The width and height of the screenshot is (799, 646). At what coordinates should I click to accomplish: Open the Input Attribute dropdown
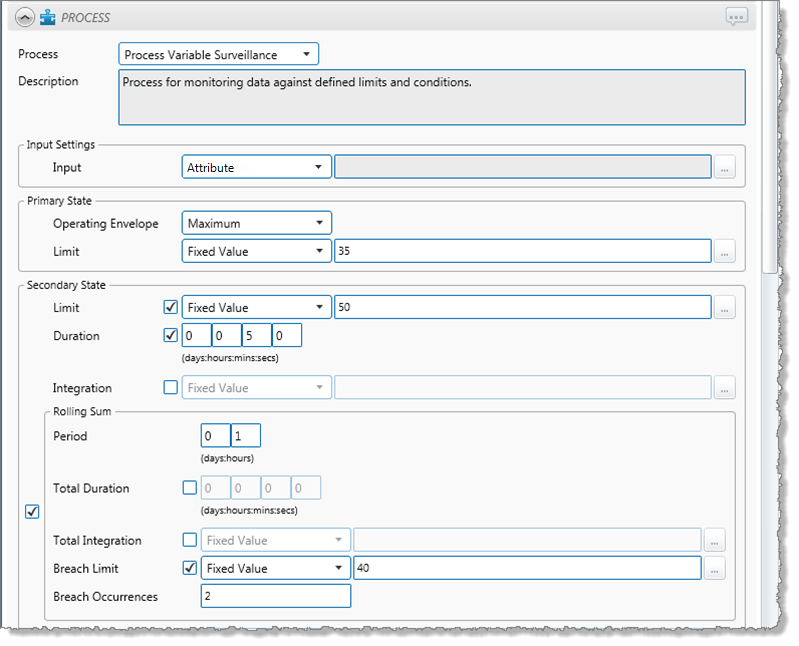pyautogui.click(x=256, y=168)
